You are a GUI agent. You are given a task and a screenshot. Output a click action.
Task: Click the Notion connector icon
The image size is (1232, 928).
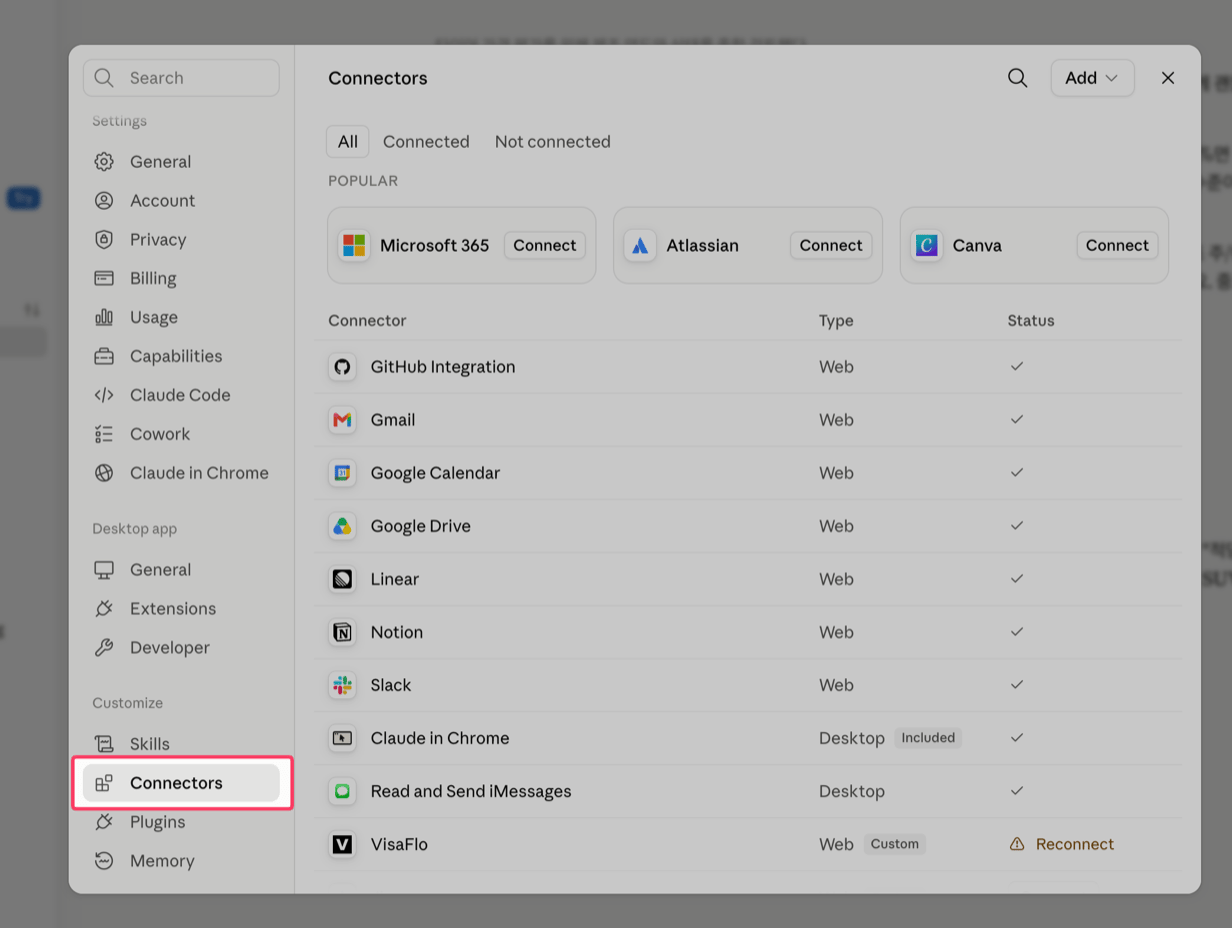[x=342, y=632]
